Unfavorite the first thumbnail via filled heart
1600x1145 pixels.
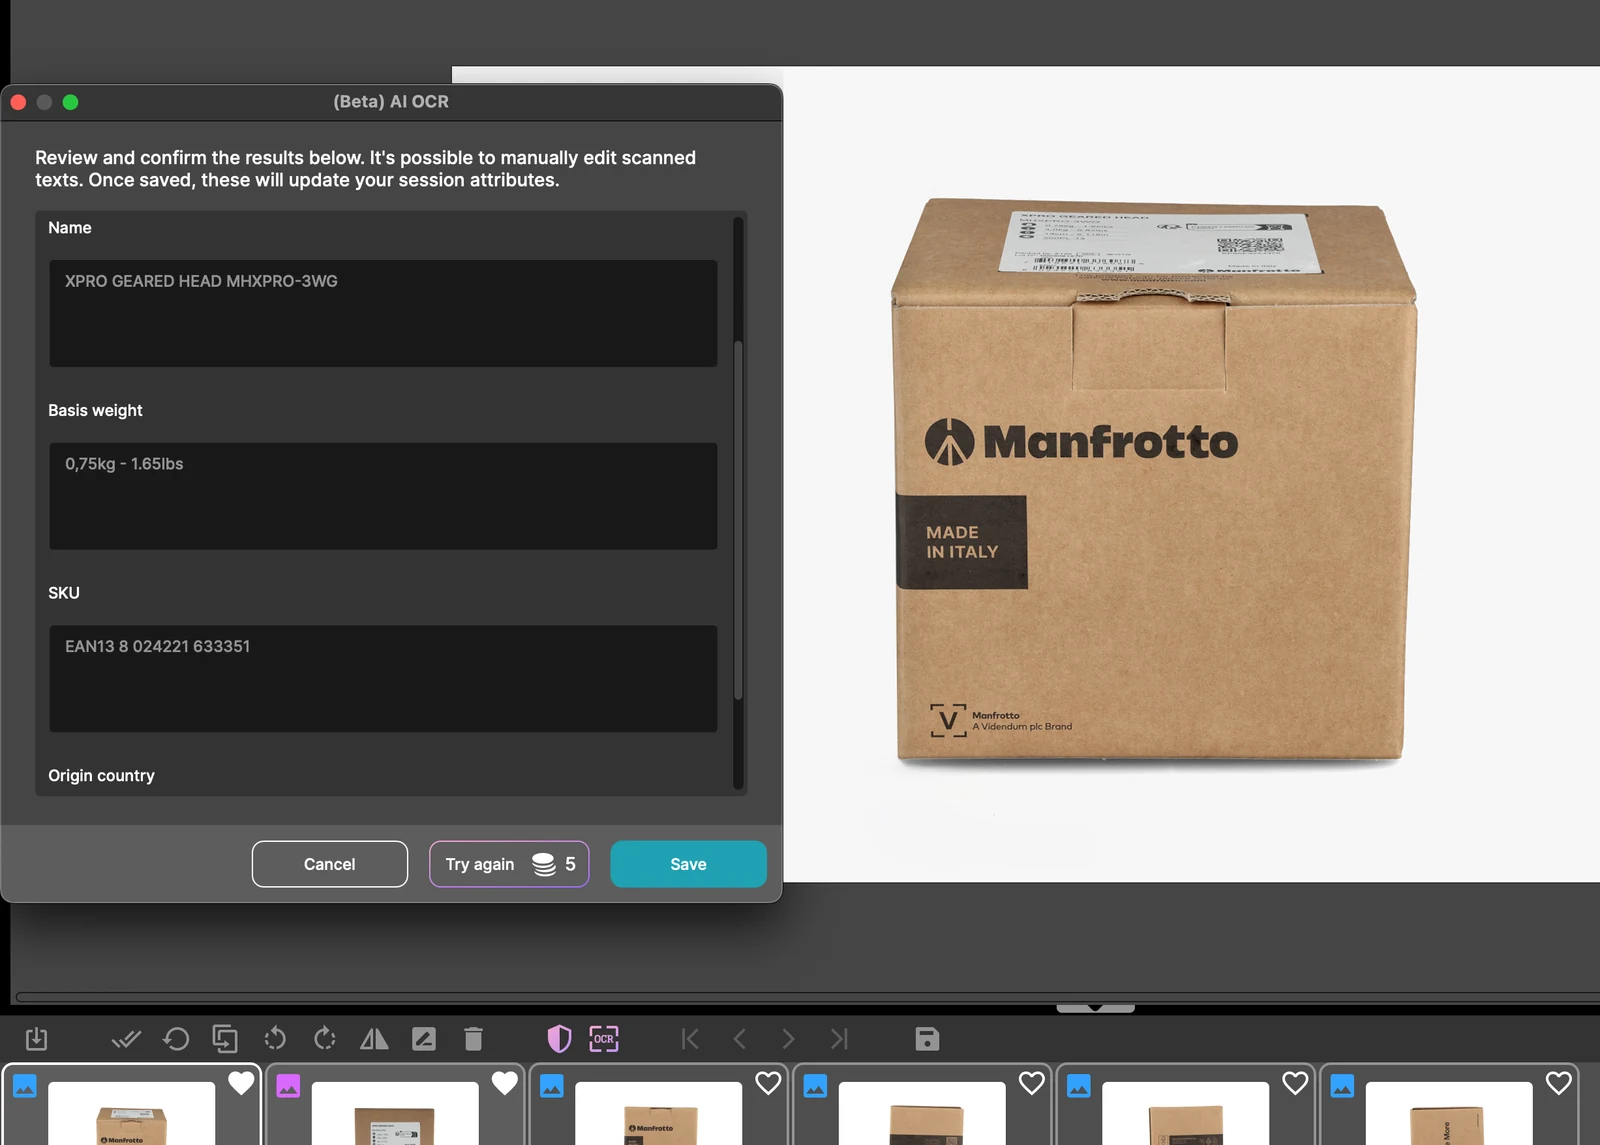(x=241, y=1083)
